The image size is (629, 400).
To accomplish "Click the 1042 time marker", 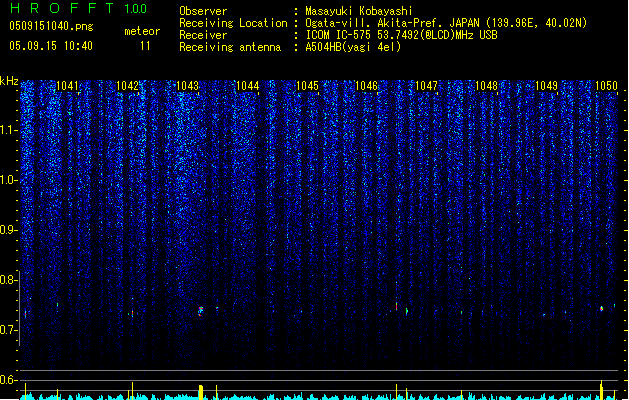I will 127,86.
